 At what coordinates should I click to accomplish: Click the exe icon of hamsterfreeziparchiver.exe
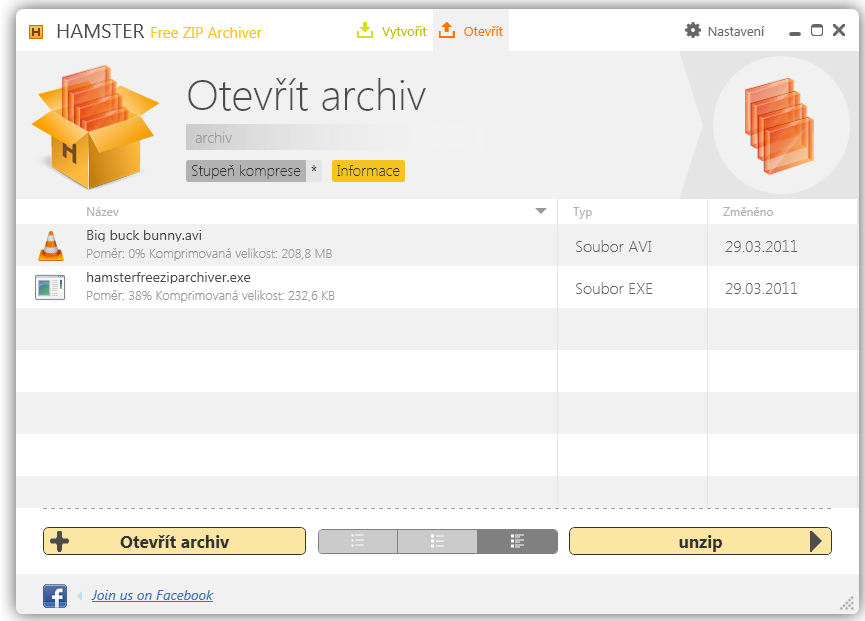(50, 287)
